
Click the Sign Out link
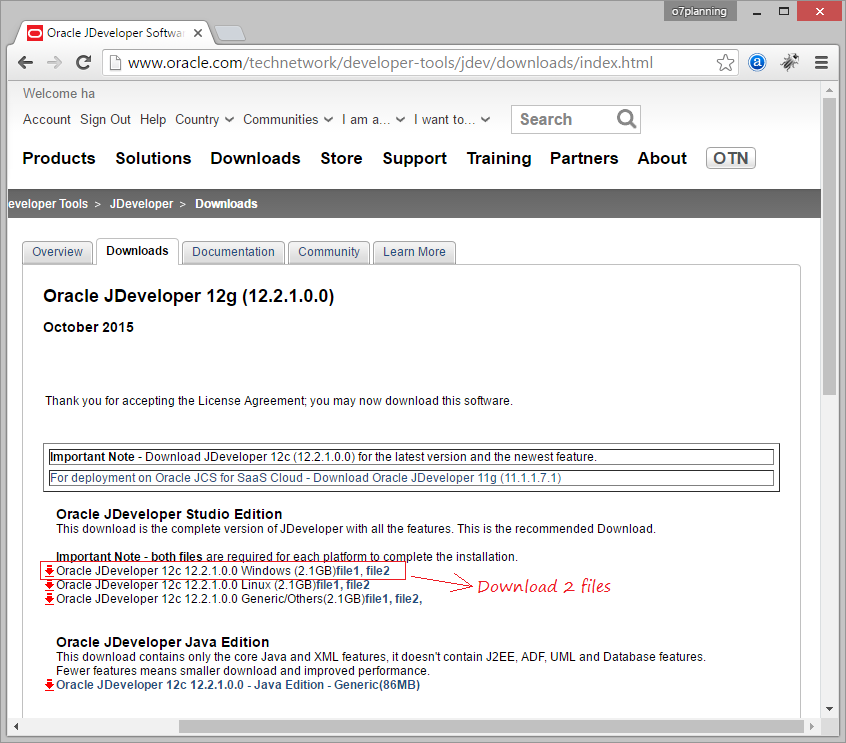[105, 120]
